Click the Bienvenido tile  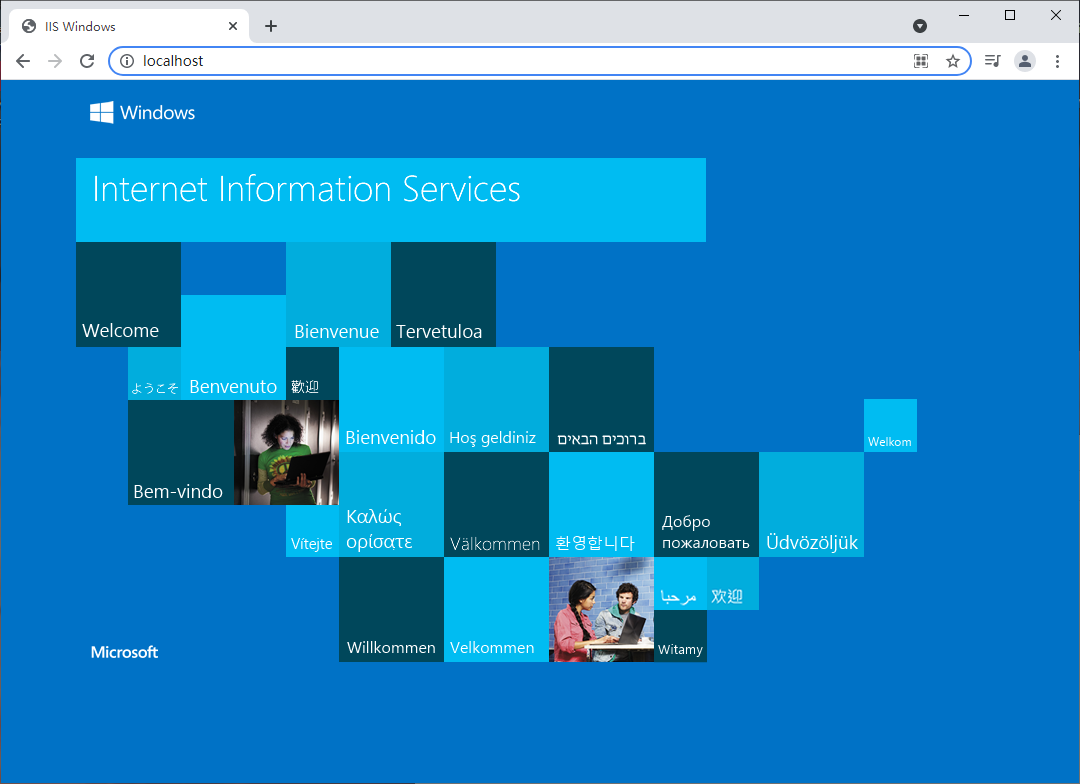coord(391,400)
